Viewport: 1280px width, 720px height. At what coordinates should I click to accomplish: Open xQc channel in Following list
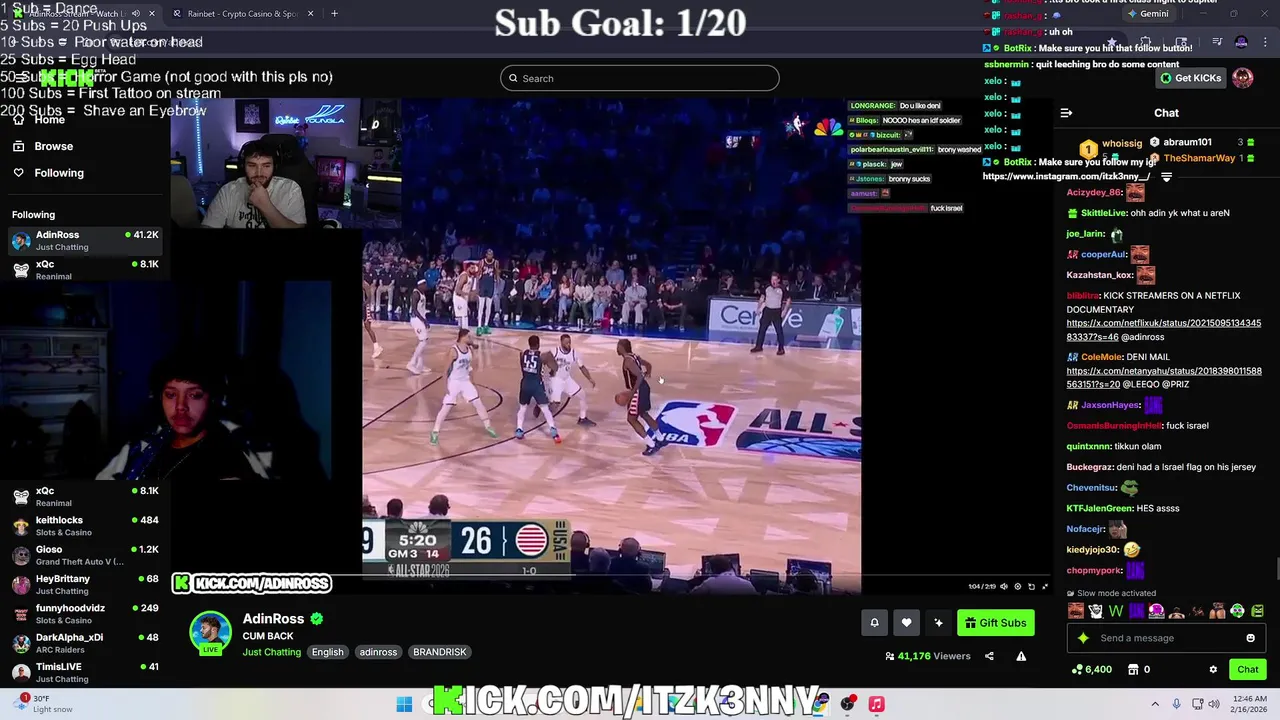84,270
